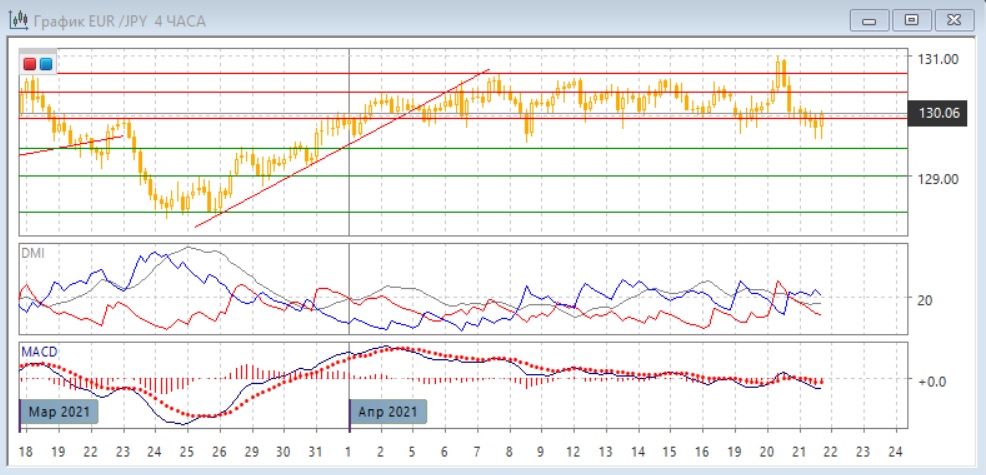986x475 pixels.
Task: Close the EUR/JPY chart window
Action: 953,20
